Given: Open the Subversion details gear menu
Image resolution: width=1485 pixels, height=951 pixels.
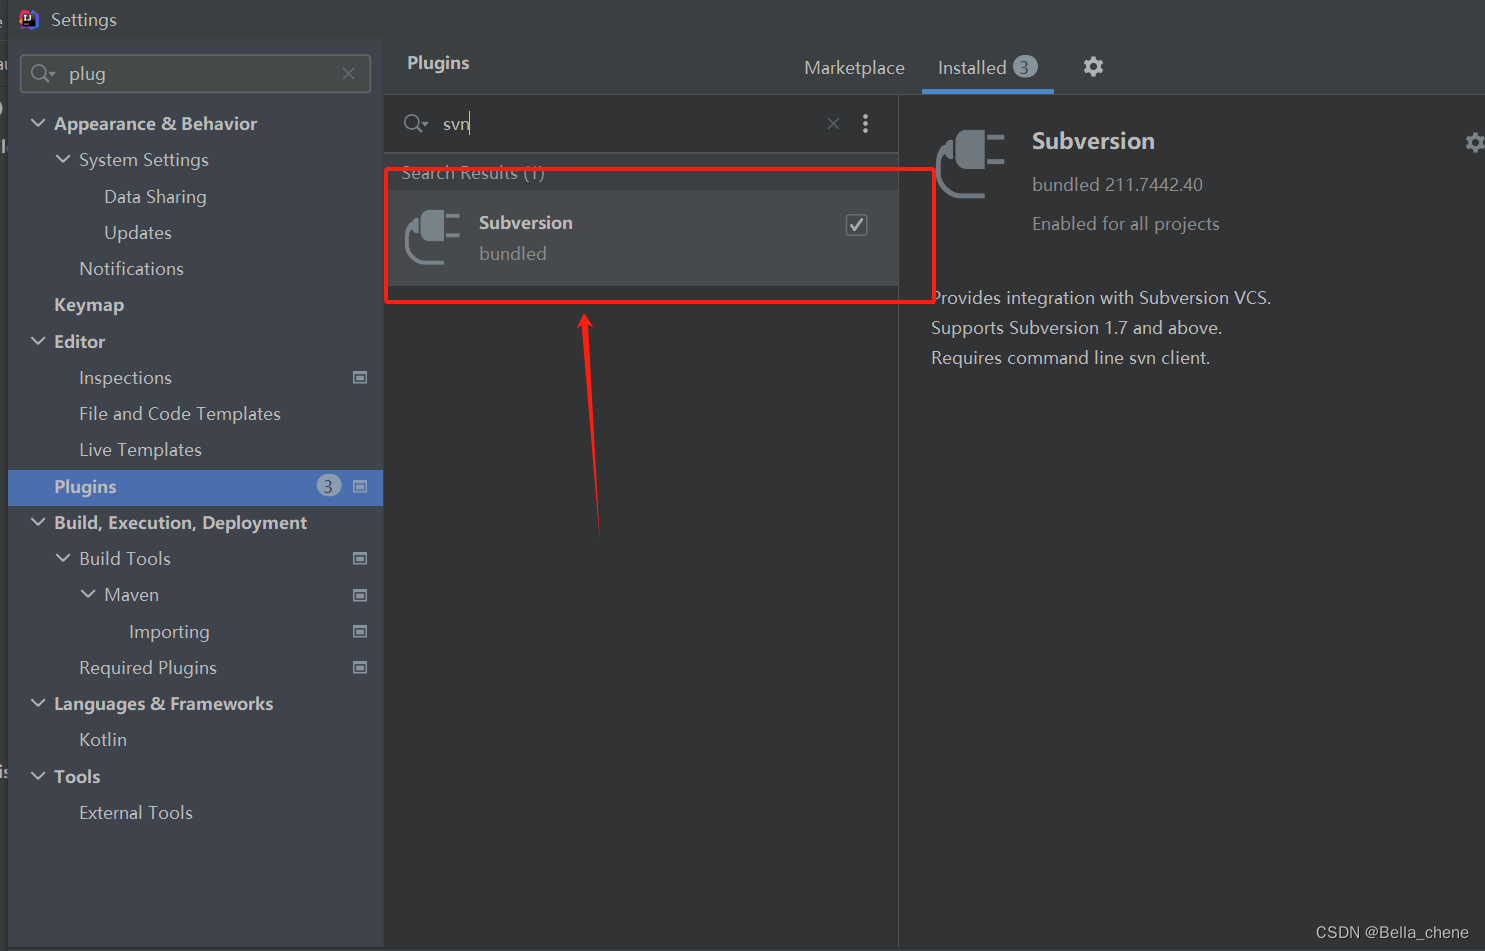Looking at the screenshot, I should [1474, 143].
